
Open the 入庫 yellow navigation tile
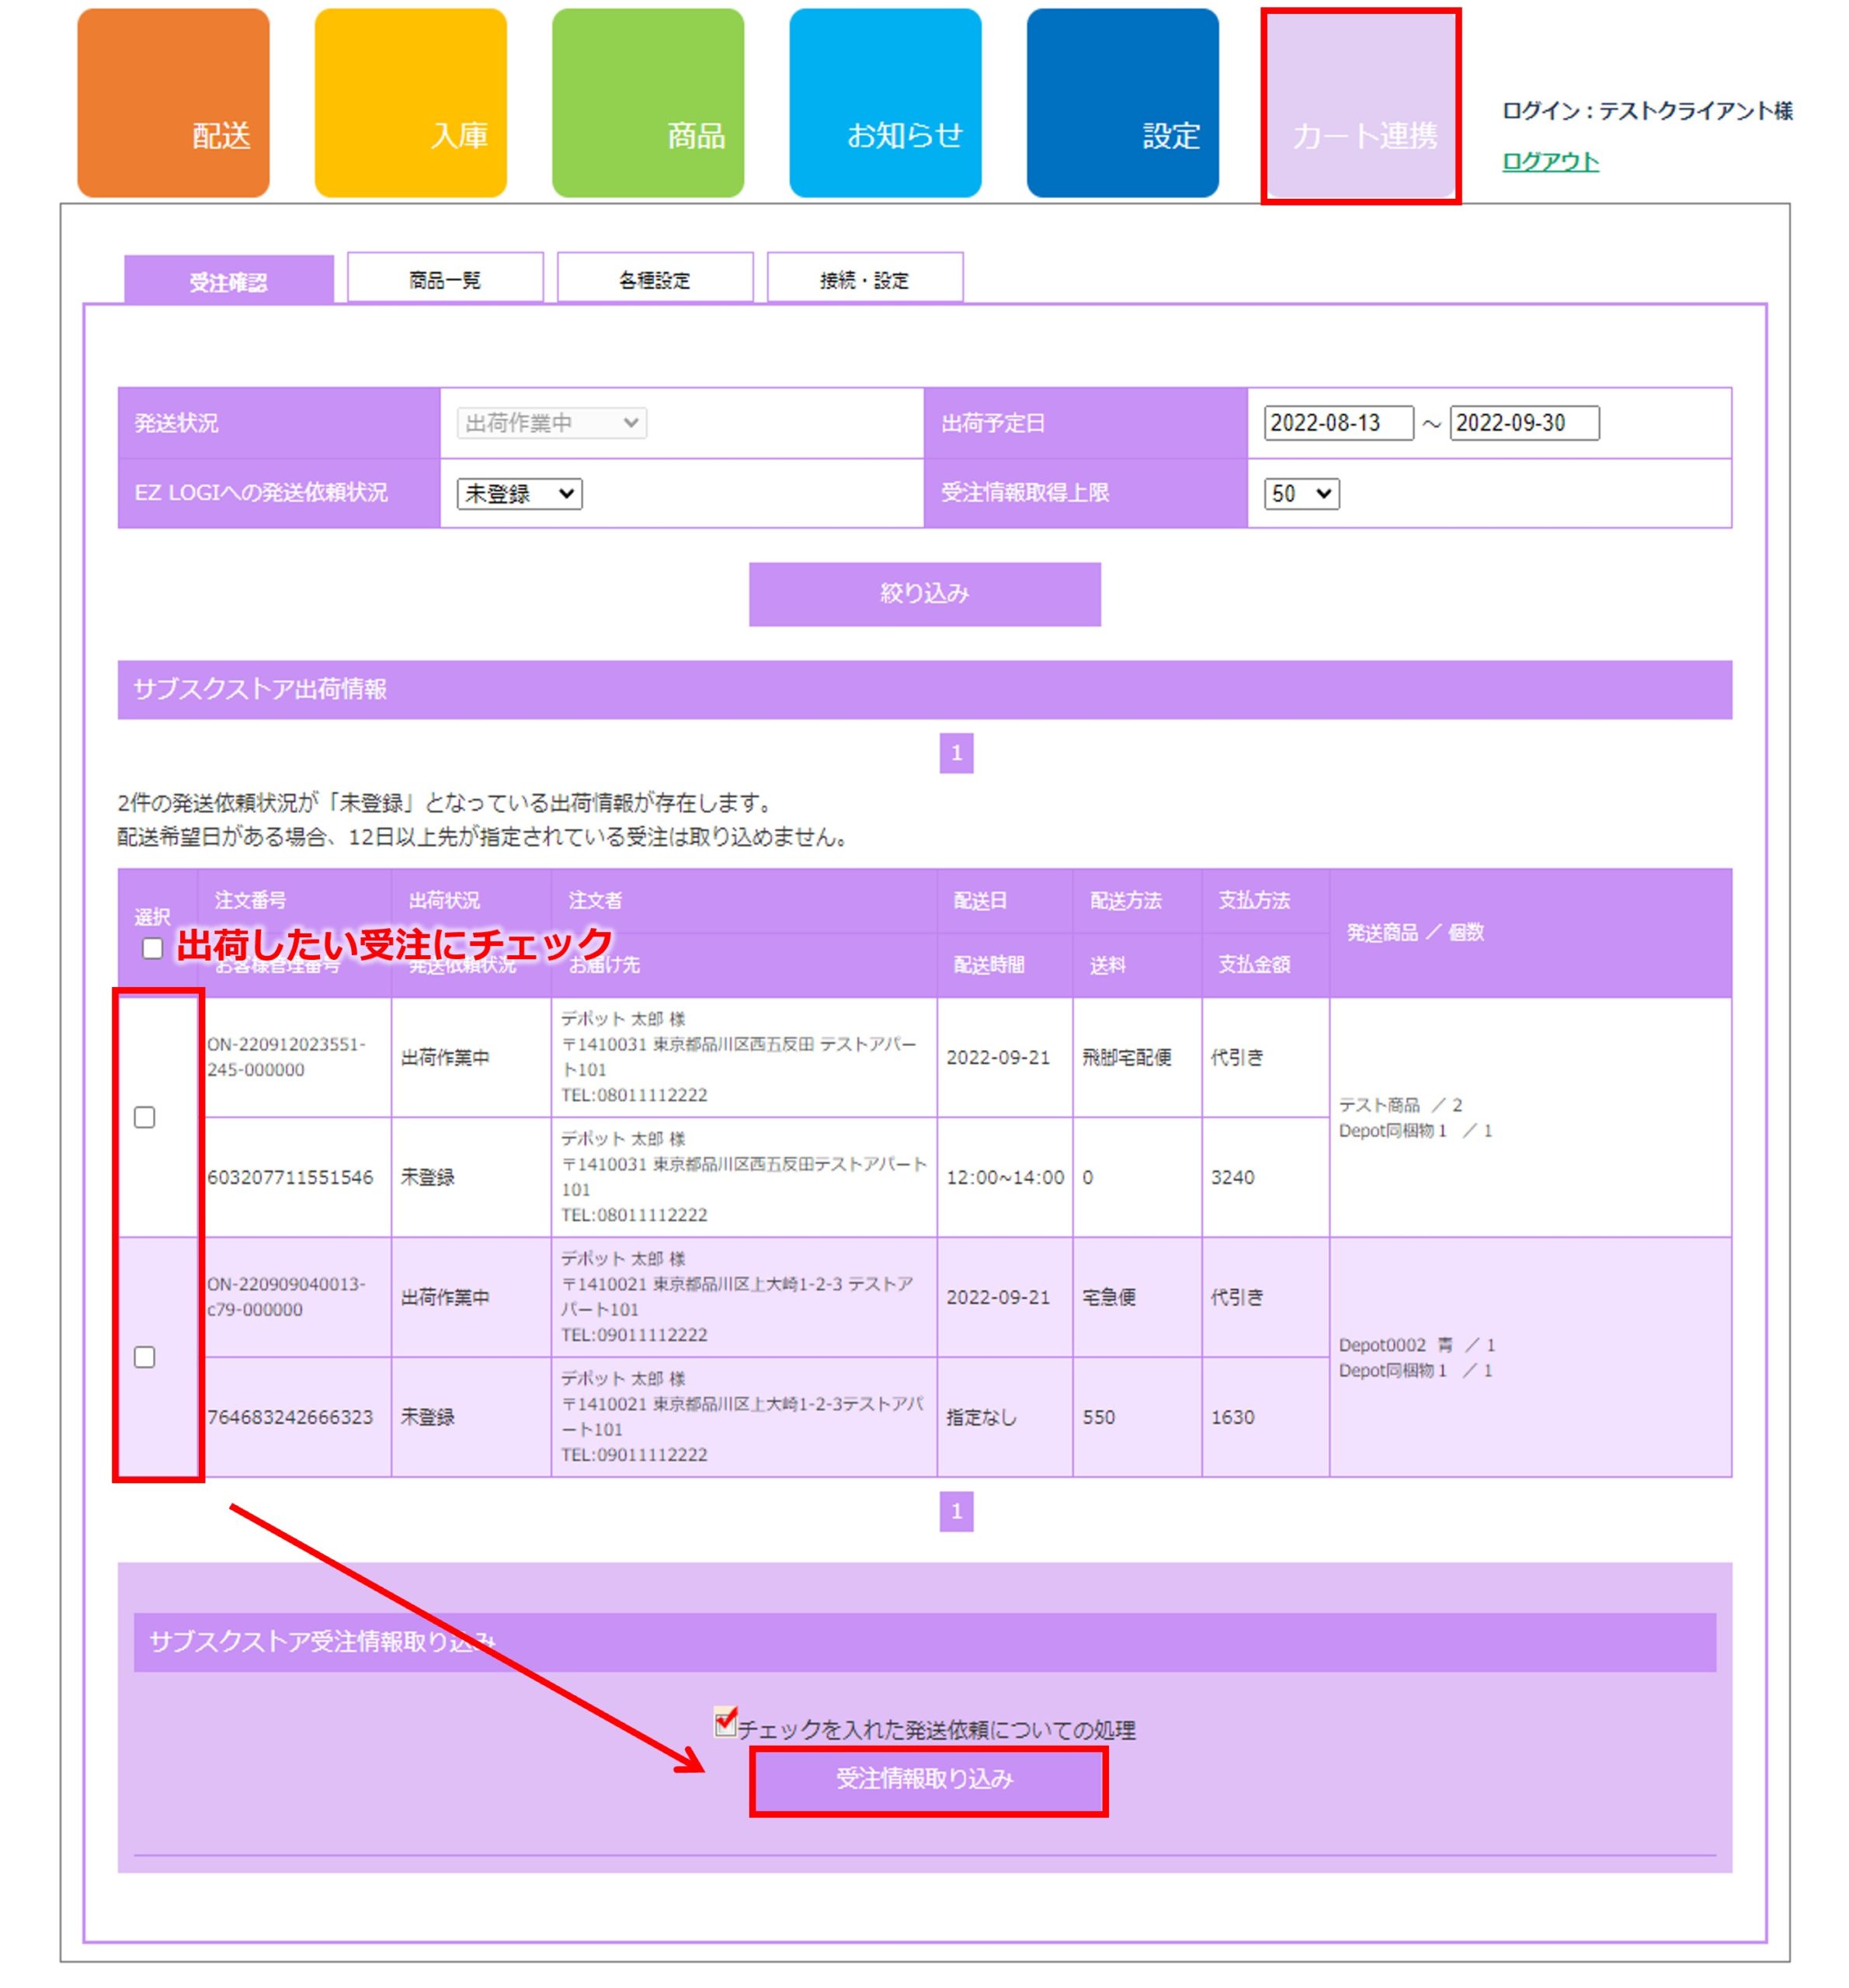coord(410,103)
